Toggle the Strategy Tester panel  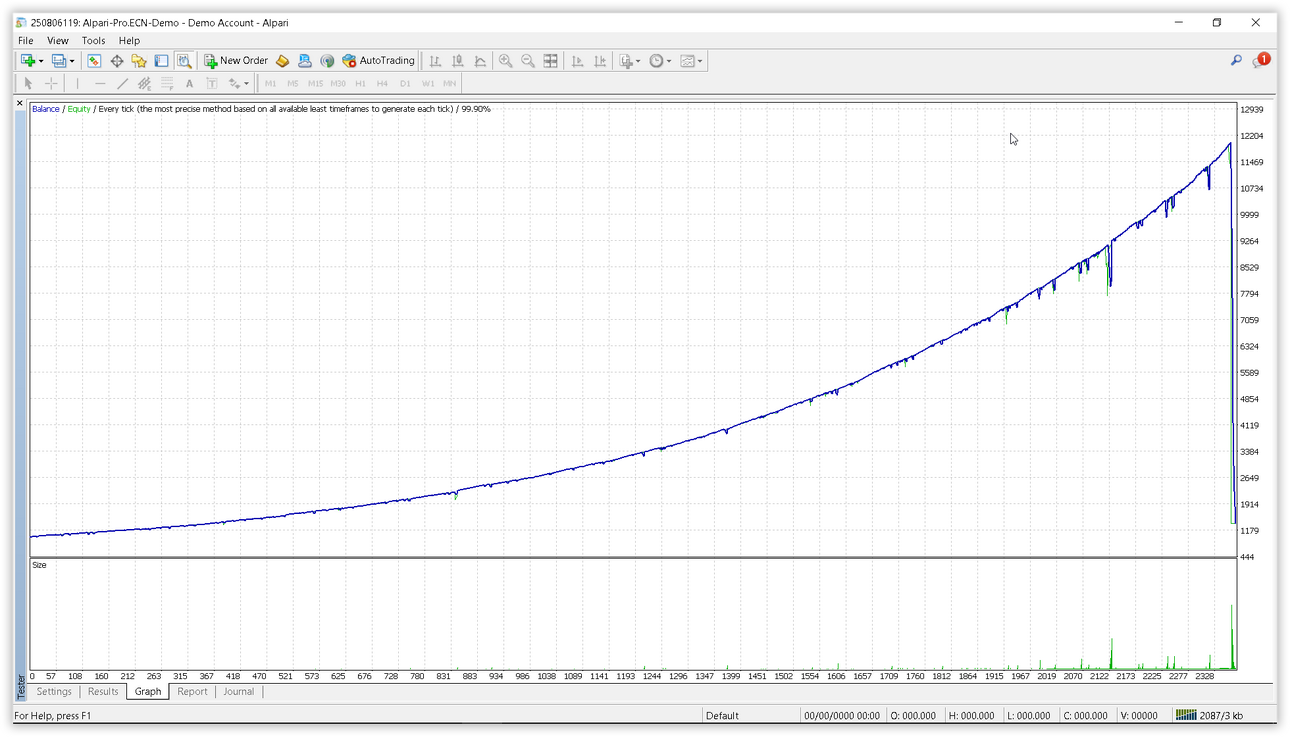tap(184, 61)
